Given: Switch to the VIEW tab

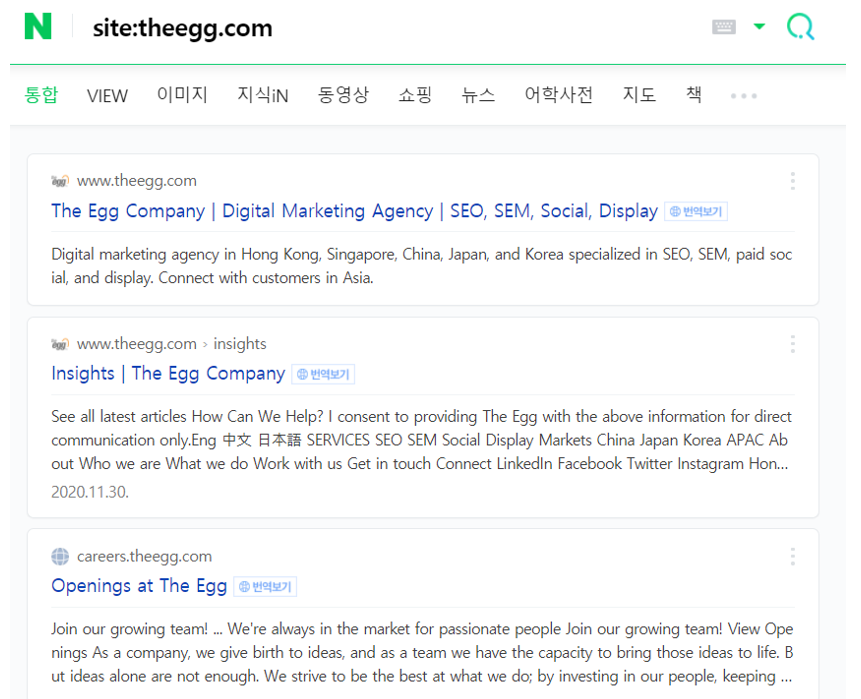Looking at the screenshot, I should click(107, 96).
